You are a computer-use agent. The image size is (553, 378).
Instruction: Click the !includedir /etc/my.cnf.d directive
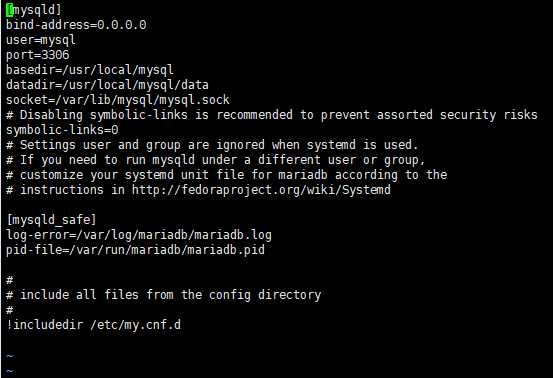(x=93, y=325)
